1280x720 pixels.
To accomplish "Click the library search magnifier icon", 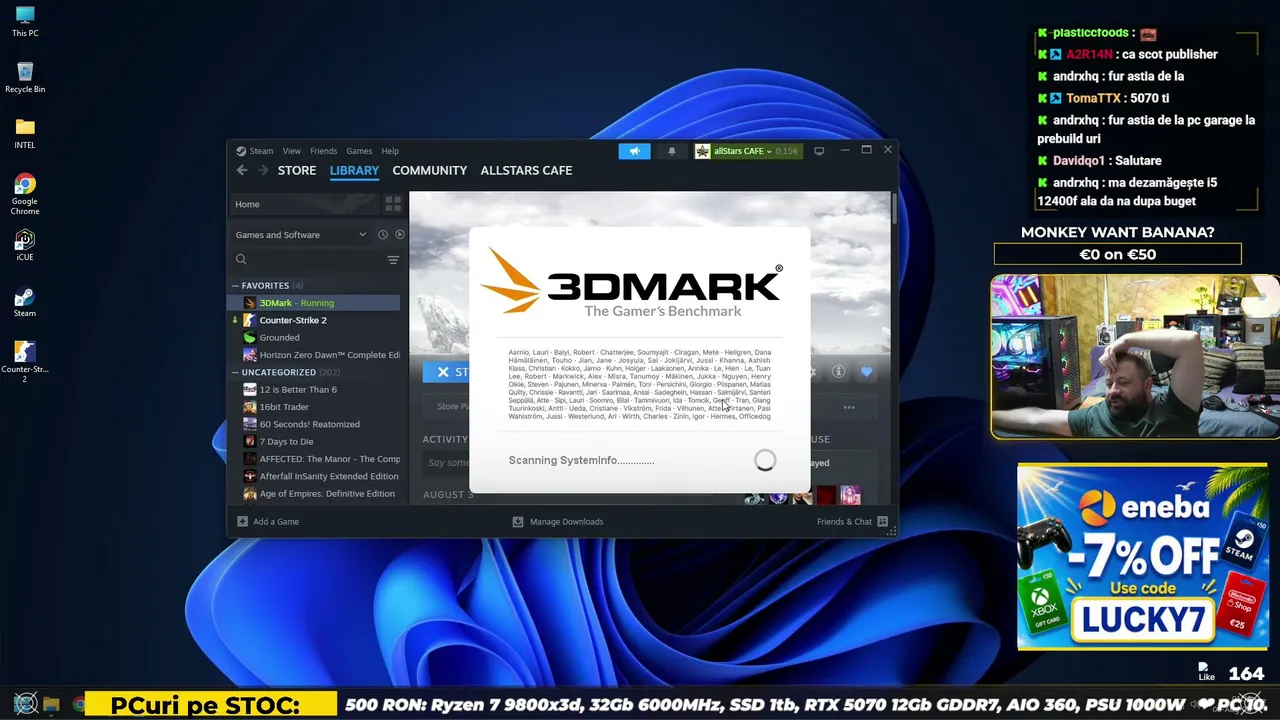I will tap(241, 260).
